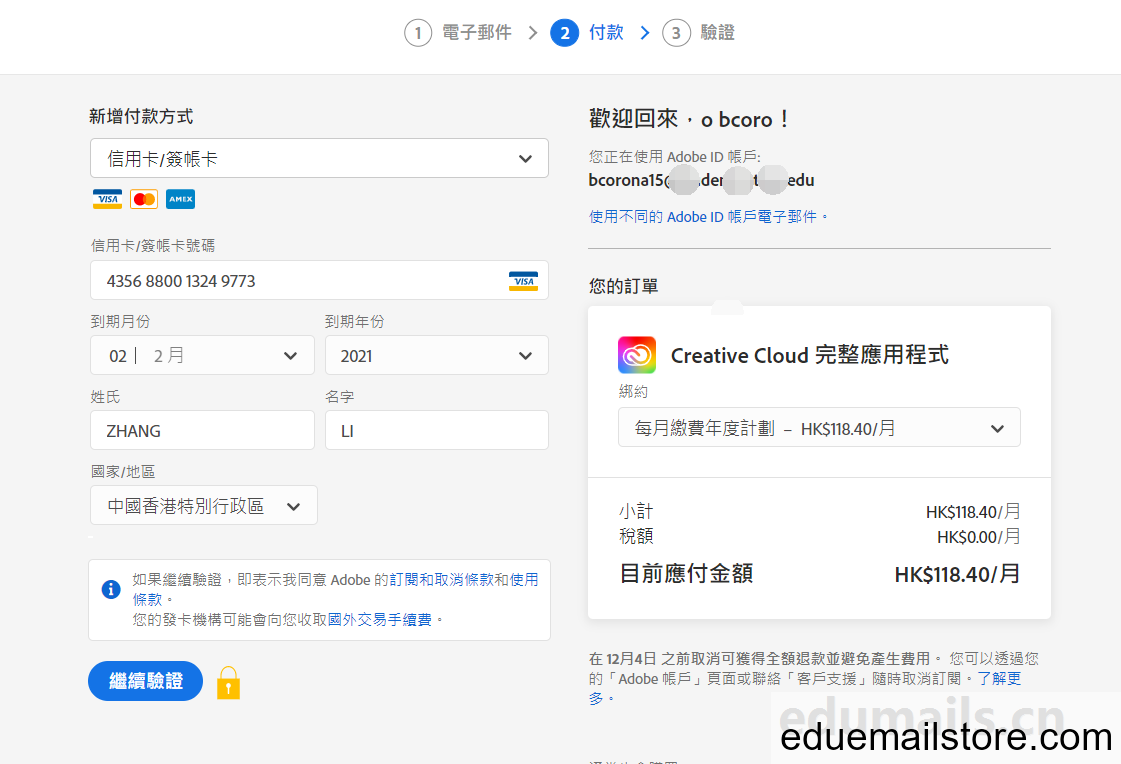
Task: Click the Mastercard logo below payment method
Action: point(144,199)
